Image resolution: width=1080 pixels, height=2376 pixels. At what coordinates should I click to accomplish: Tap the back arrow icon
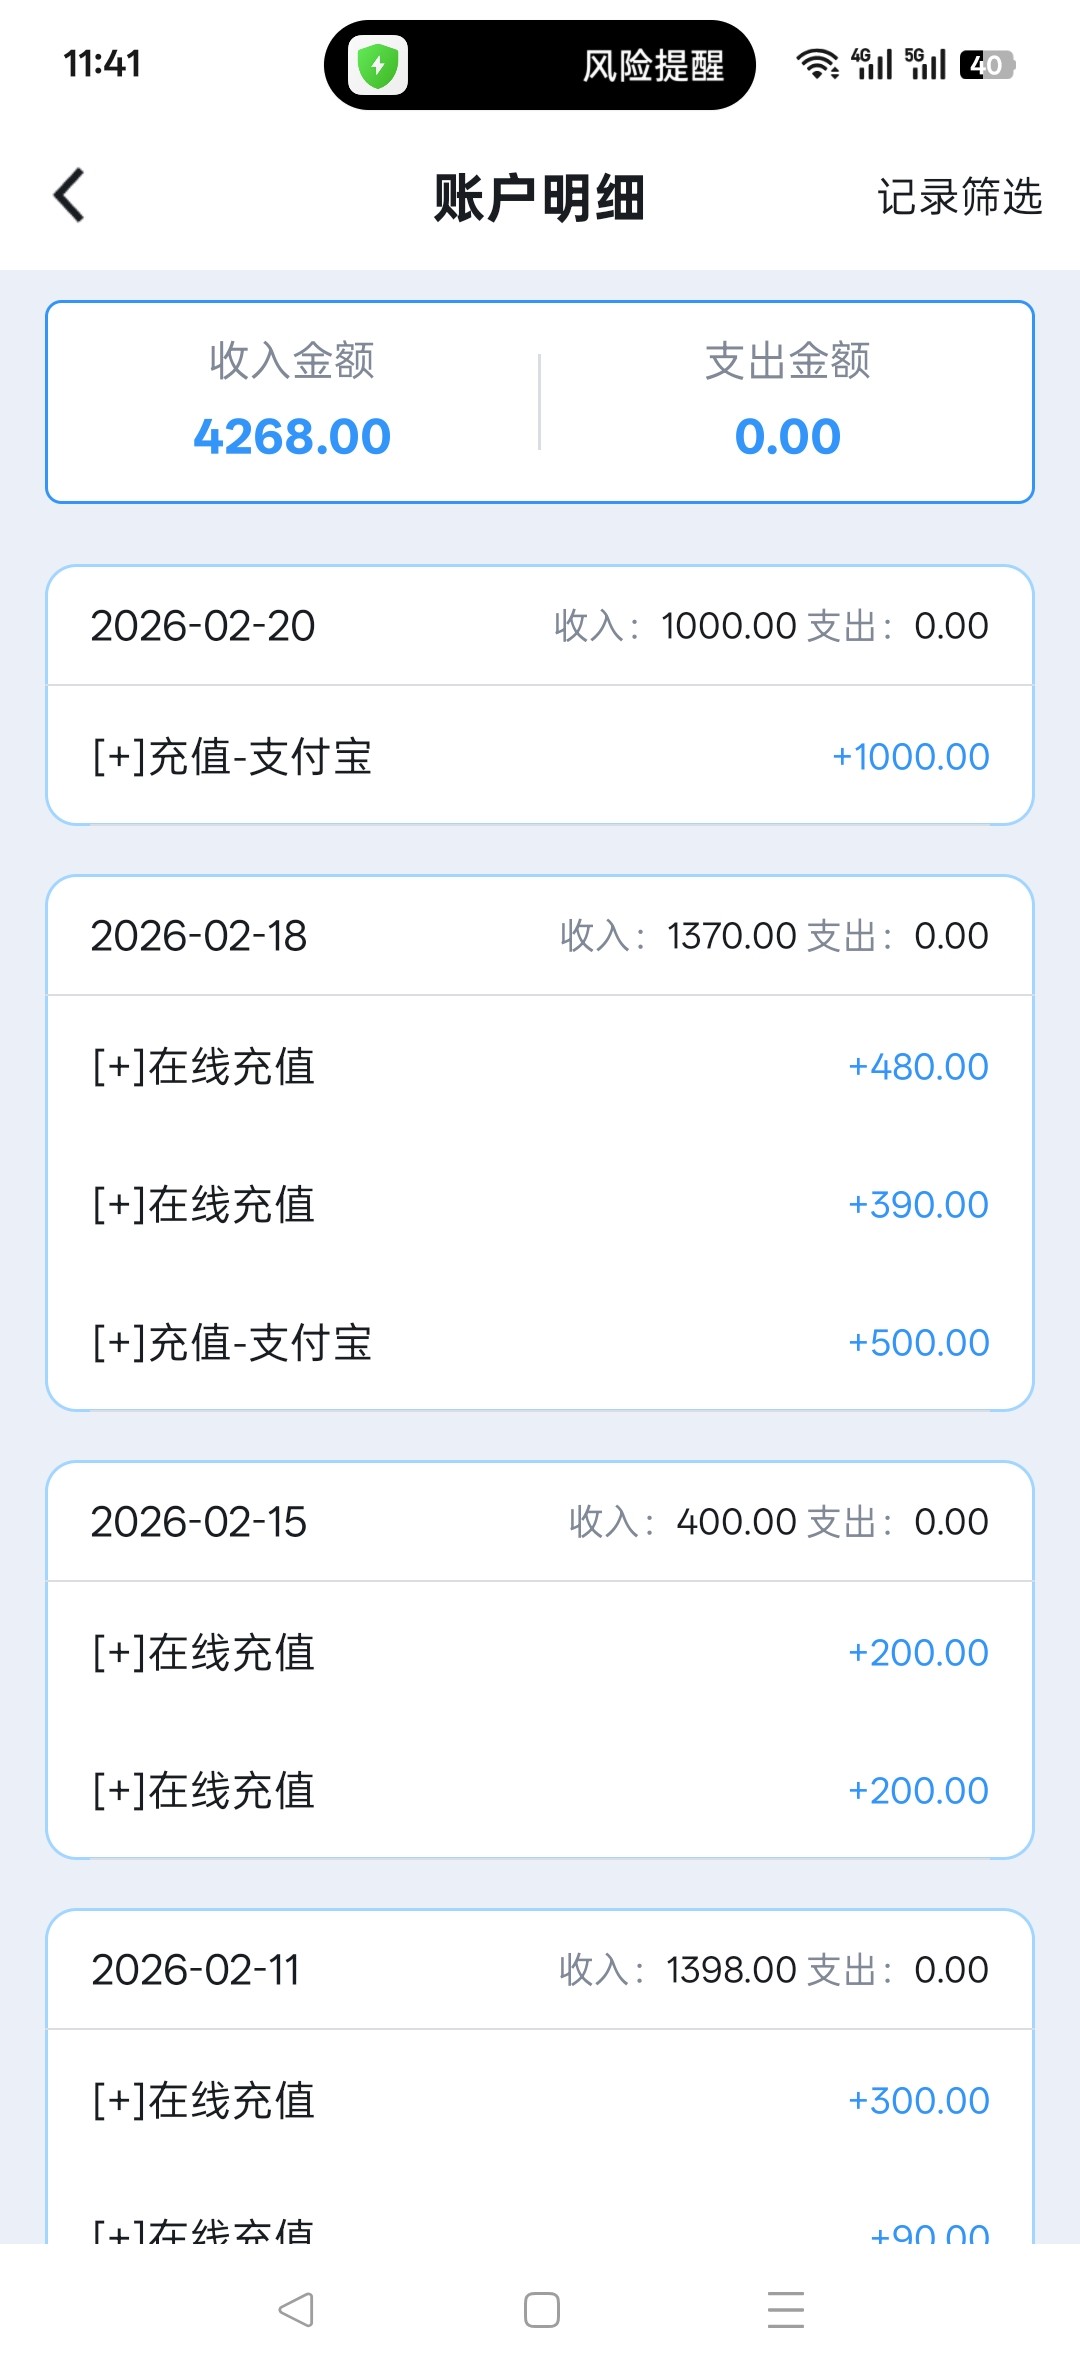click(x=69, y=195)
